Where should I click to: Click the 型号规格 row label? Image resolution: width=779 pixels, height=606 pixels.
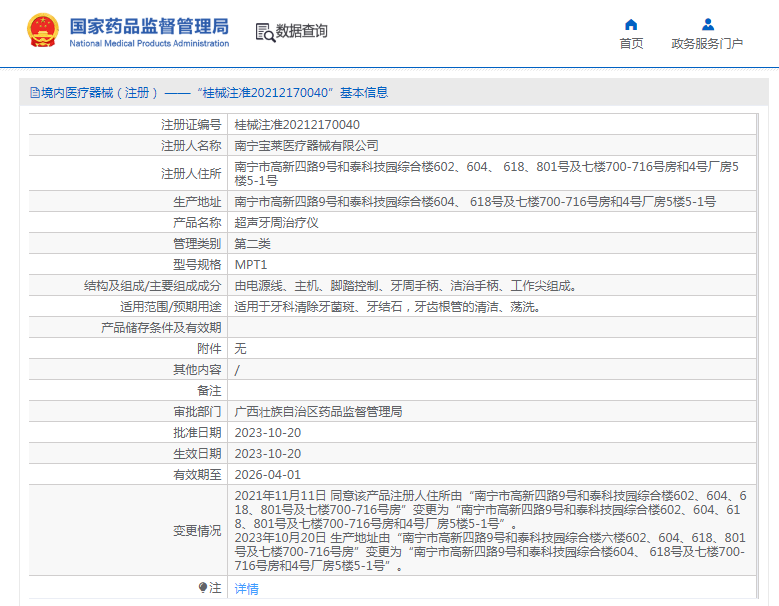[197, 265]
